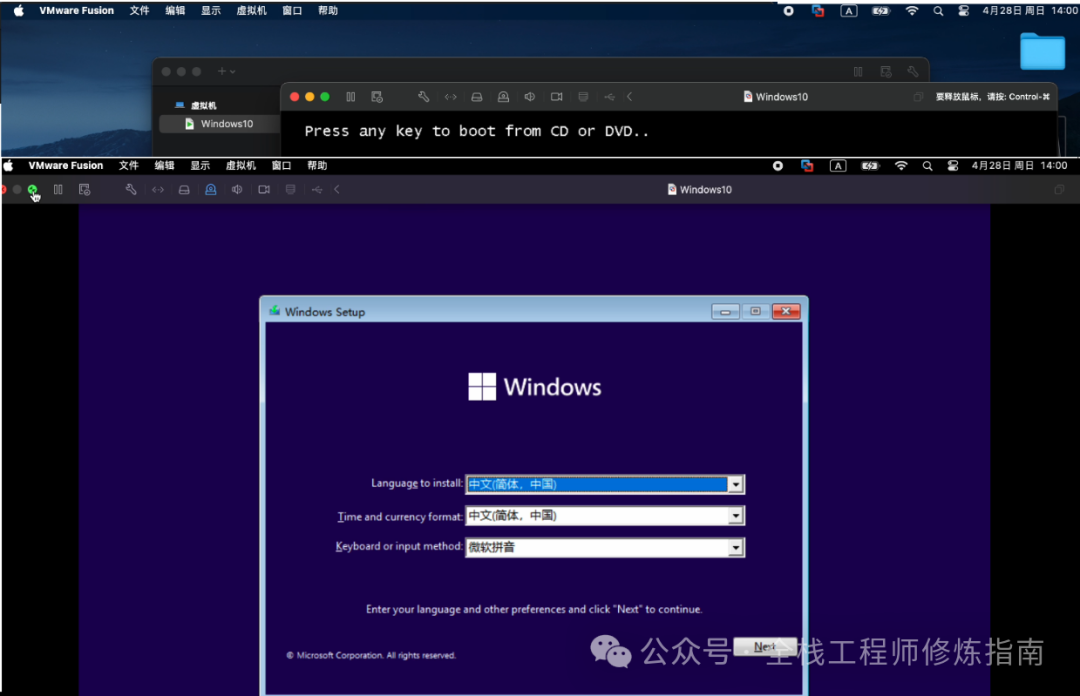1080x696 pixels.
Task: Open wrench settings in the Windows Setup VM toolbar
Action: [x=131, y=190]
